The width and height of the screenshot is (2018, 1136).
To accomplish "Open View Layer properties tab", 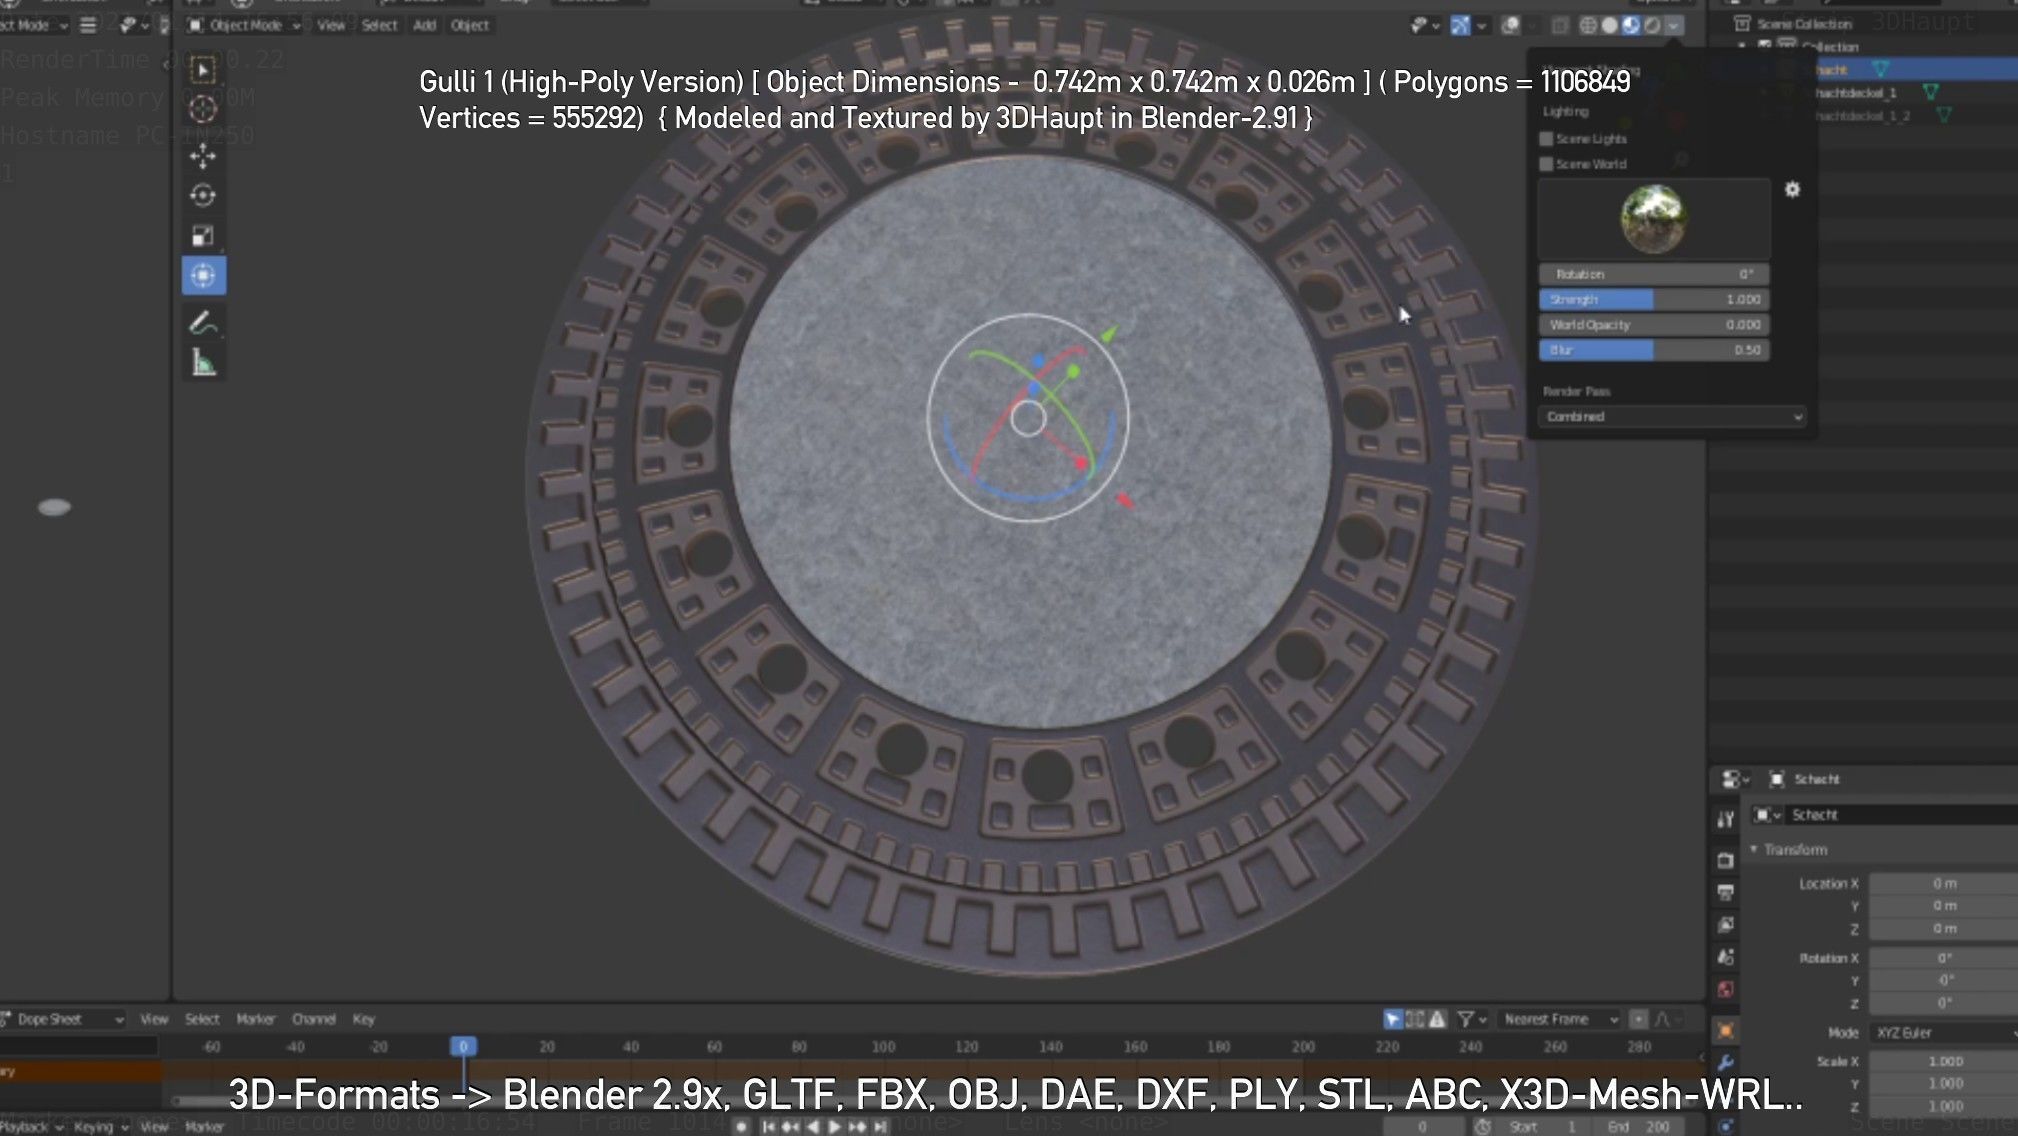I will 1725,925.
